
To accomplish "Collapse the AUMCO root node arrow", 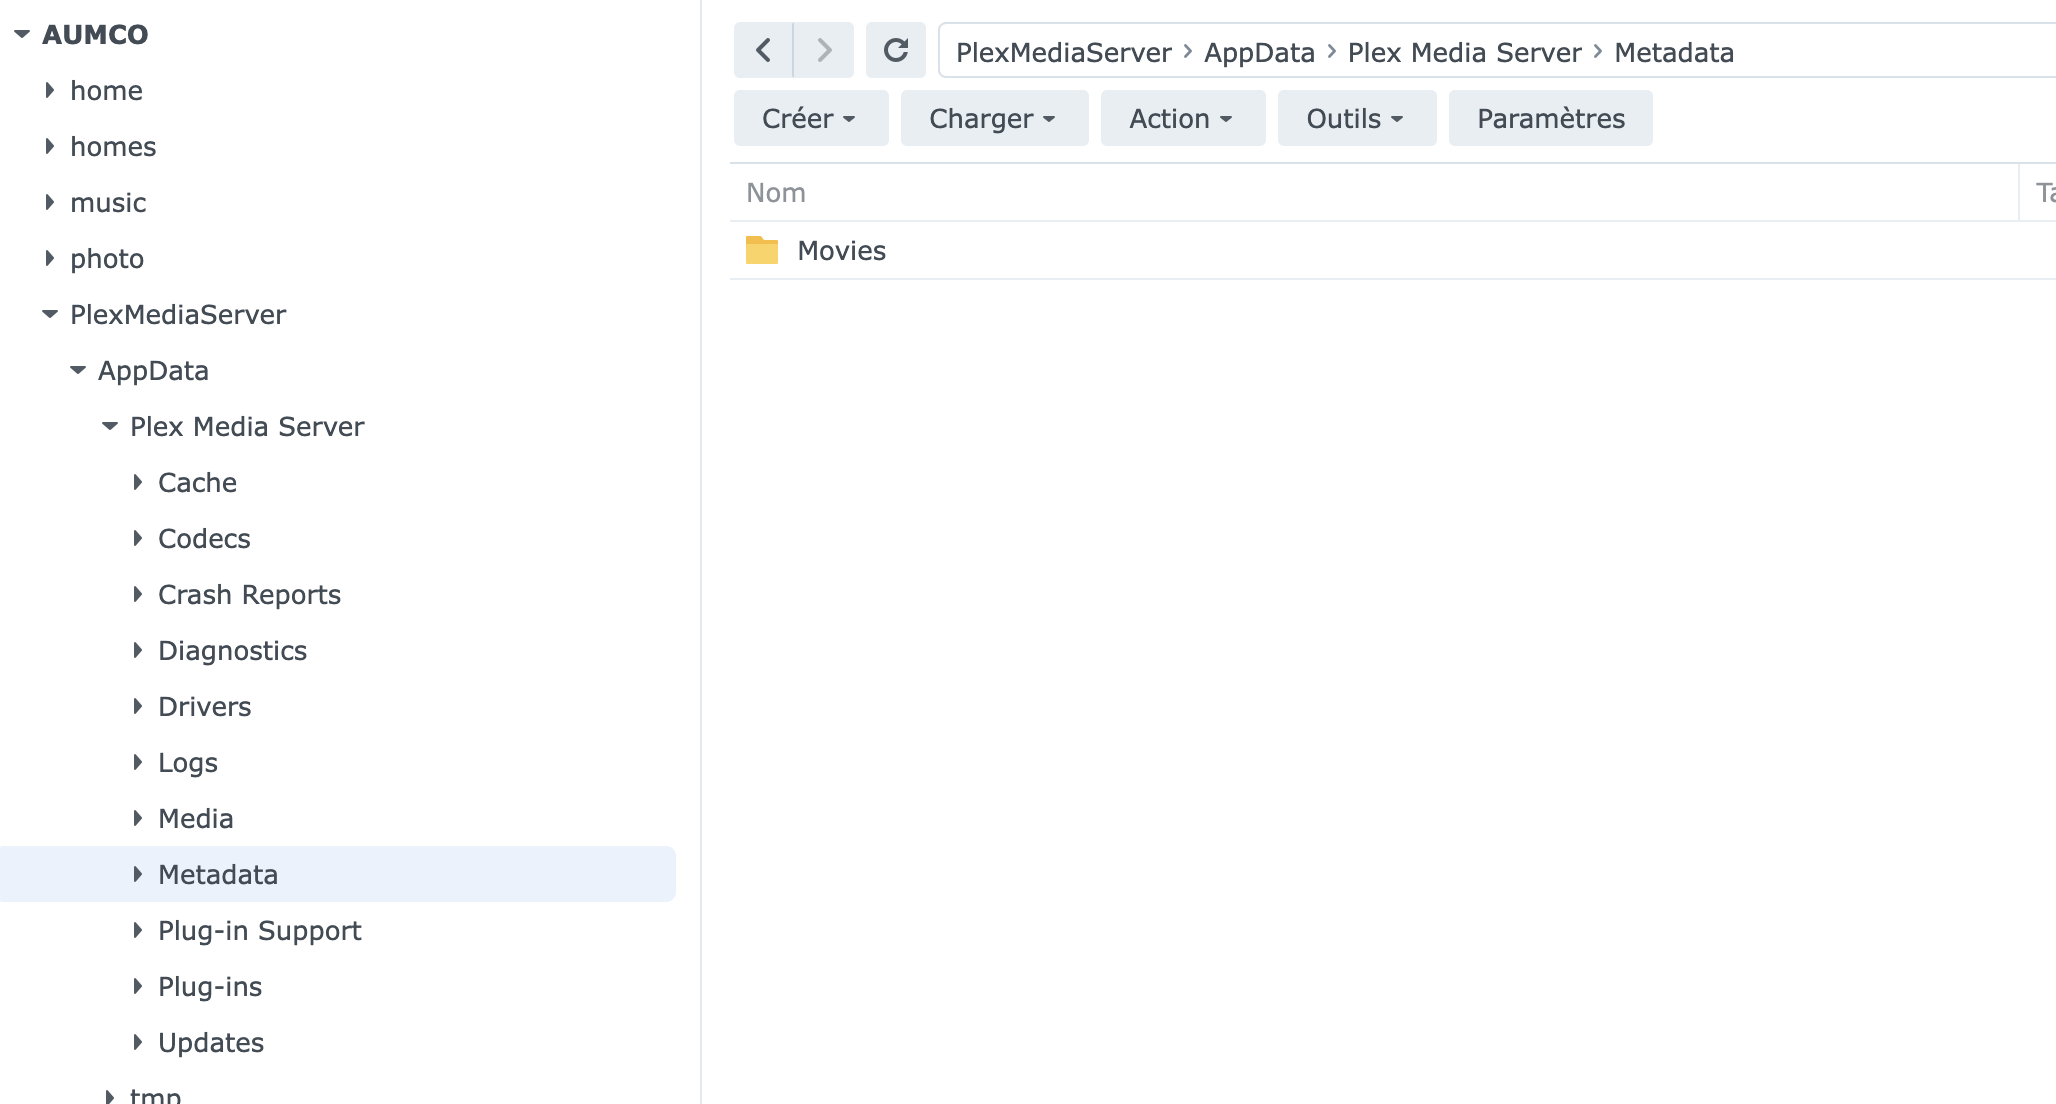I will tap(22, 34).
